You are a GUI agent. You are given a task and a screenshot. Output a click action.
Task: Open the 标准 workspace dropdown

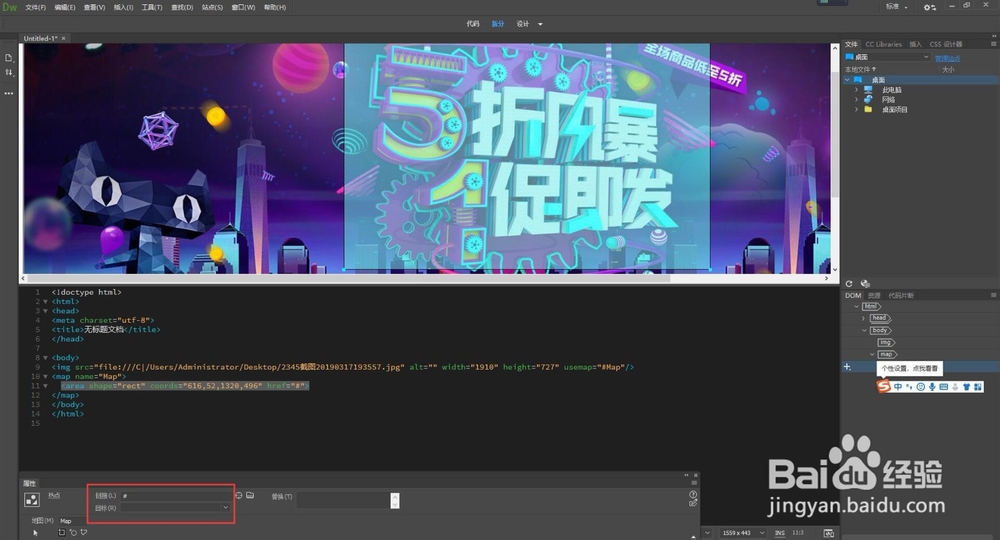pyautogui.click(x=896, y=7)
